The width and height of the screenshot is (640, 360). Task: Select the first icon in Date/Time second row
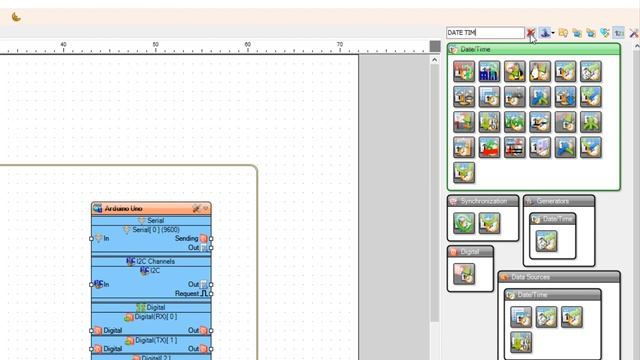(464, 97)
